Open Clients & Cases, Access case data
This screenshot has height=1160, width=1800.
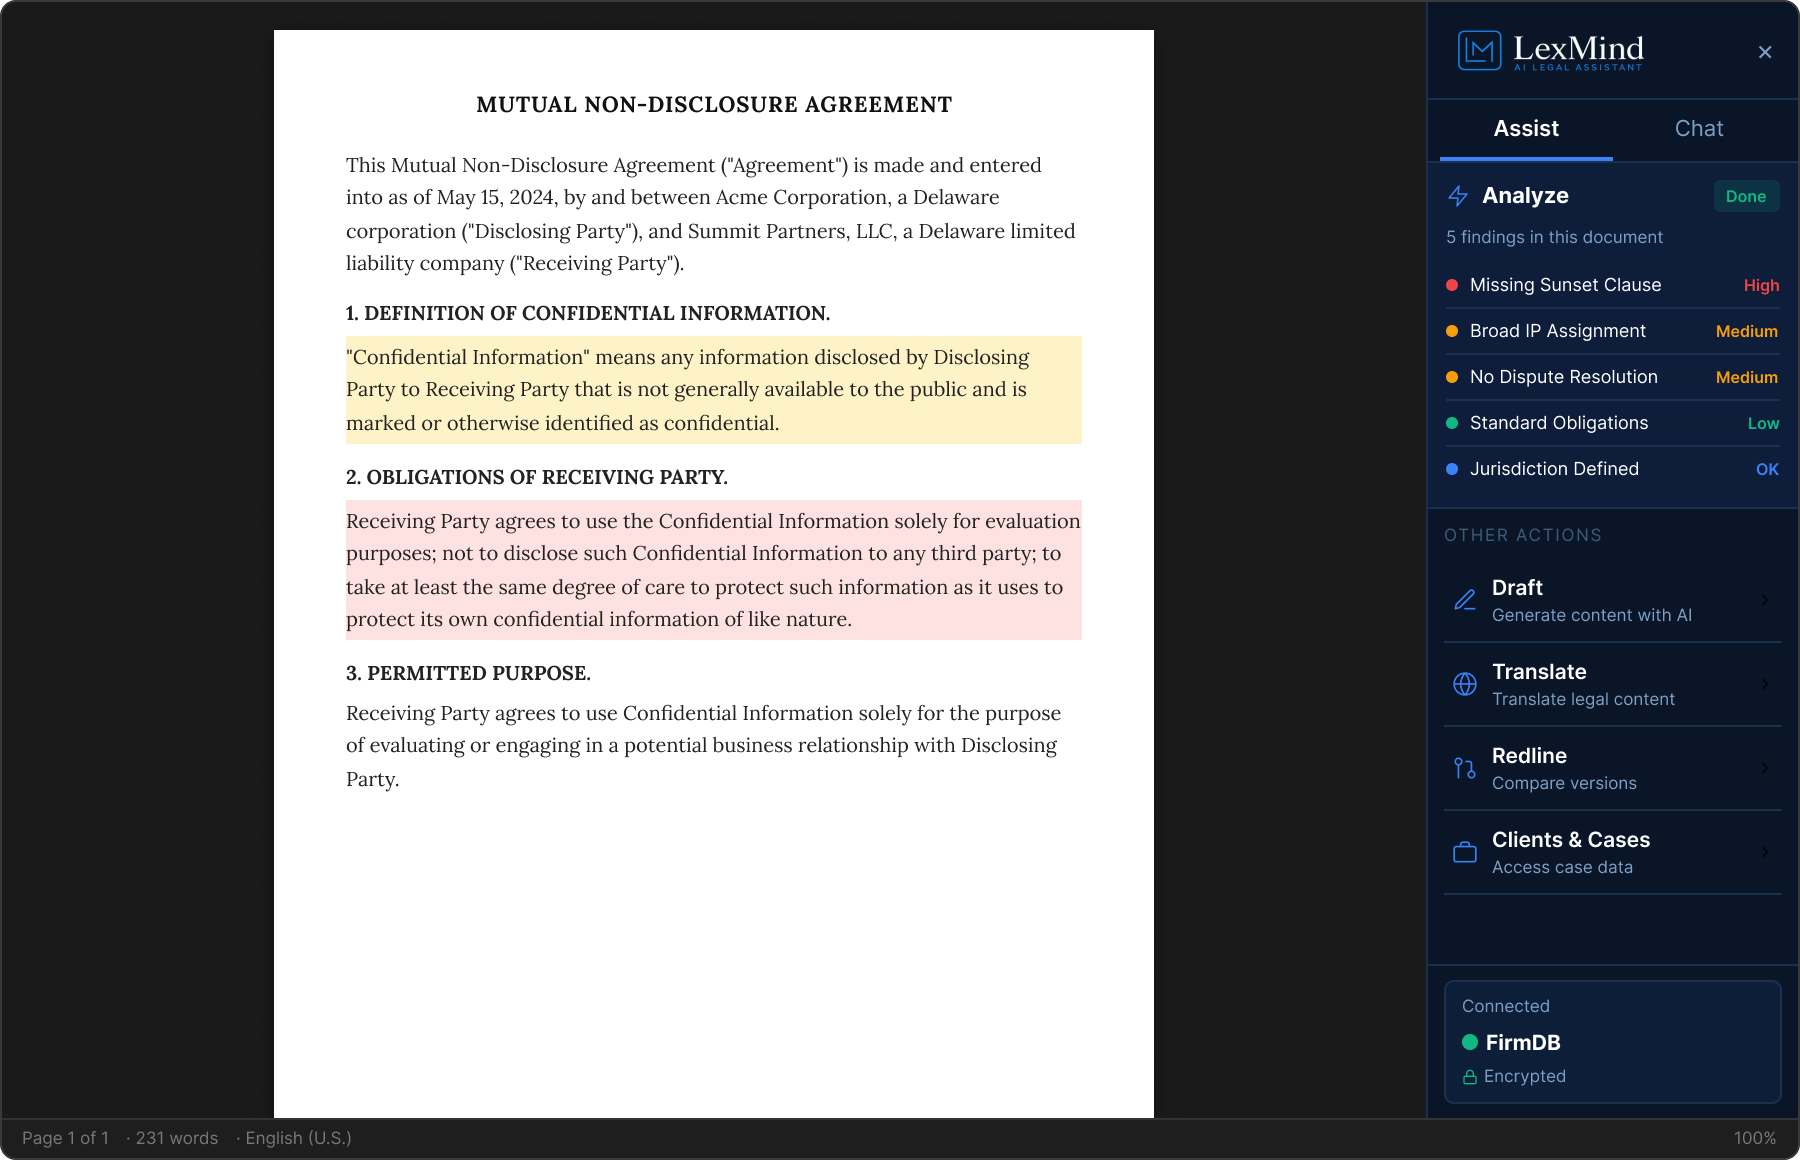point(1613,852)
